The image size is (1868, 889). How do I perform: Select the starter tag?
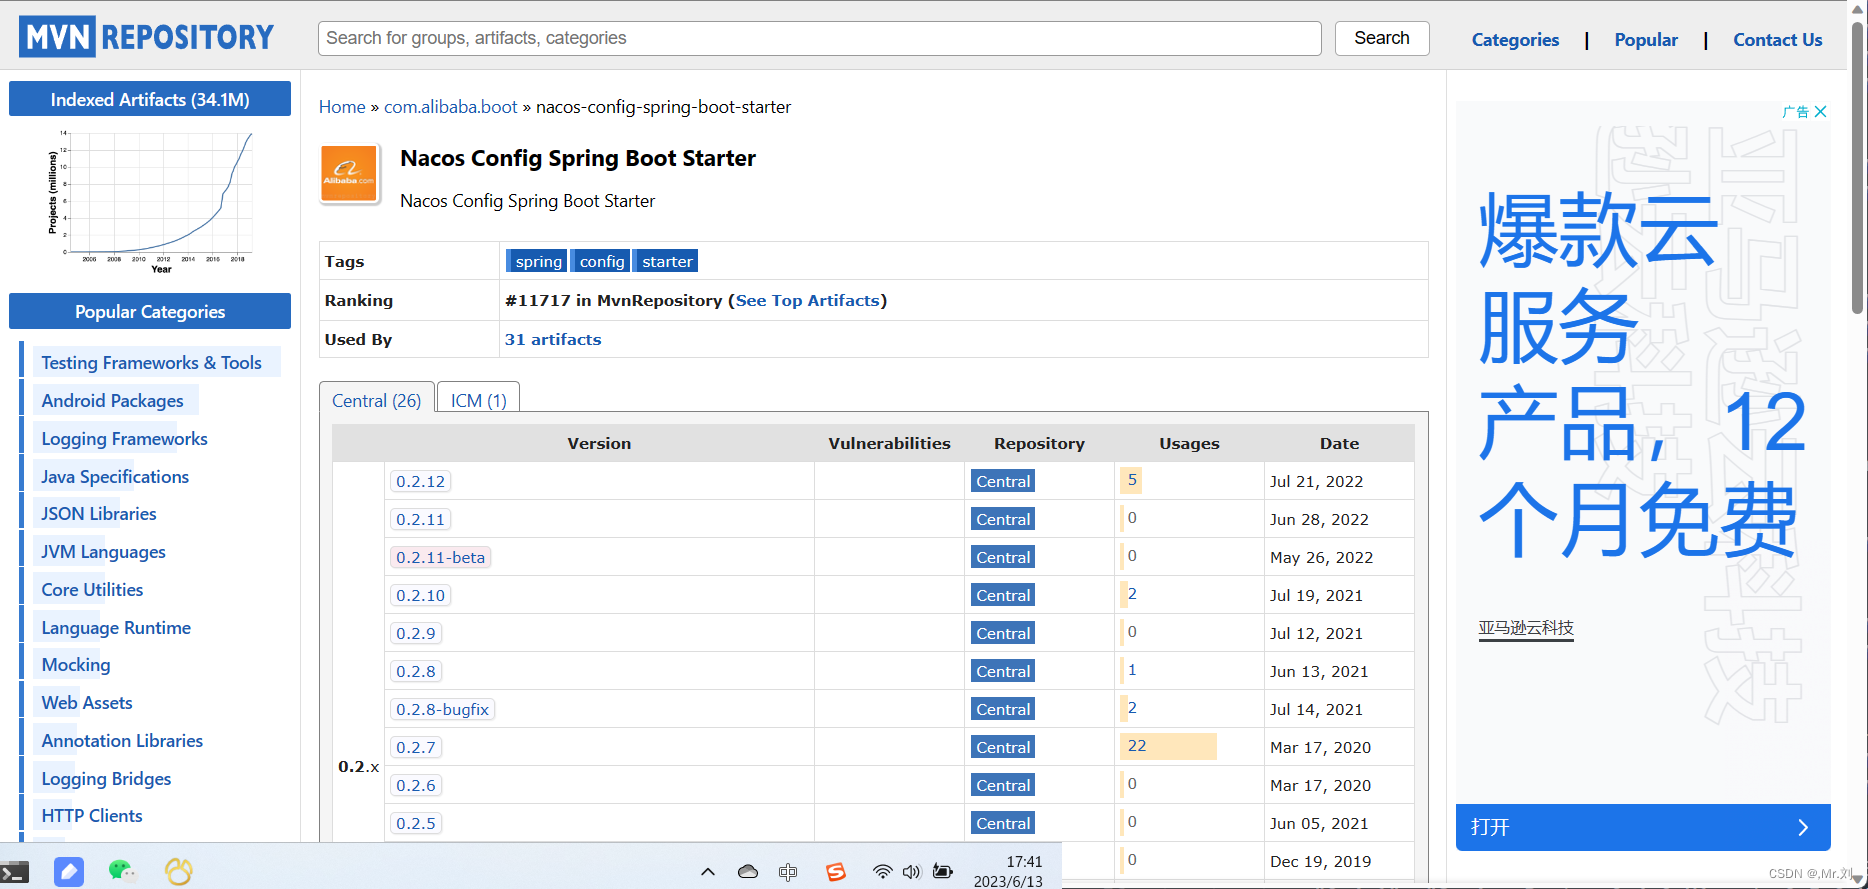click(666, 261)
